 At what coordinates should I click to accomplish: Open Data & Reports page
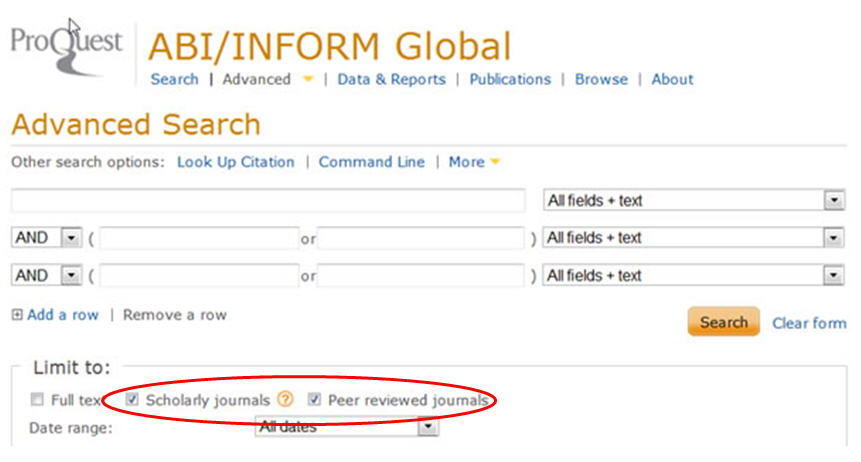click(392, 79)
